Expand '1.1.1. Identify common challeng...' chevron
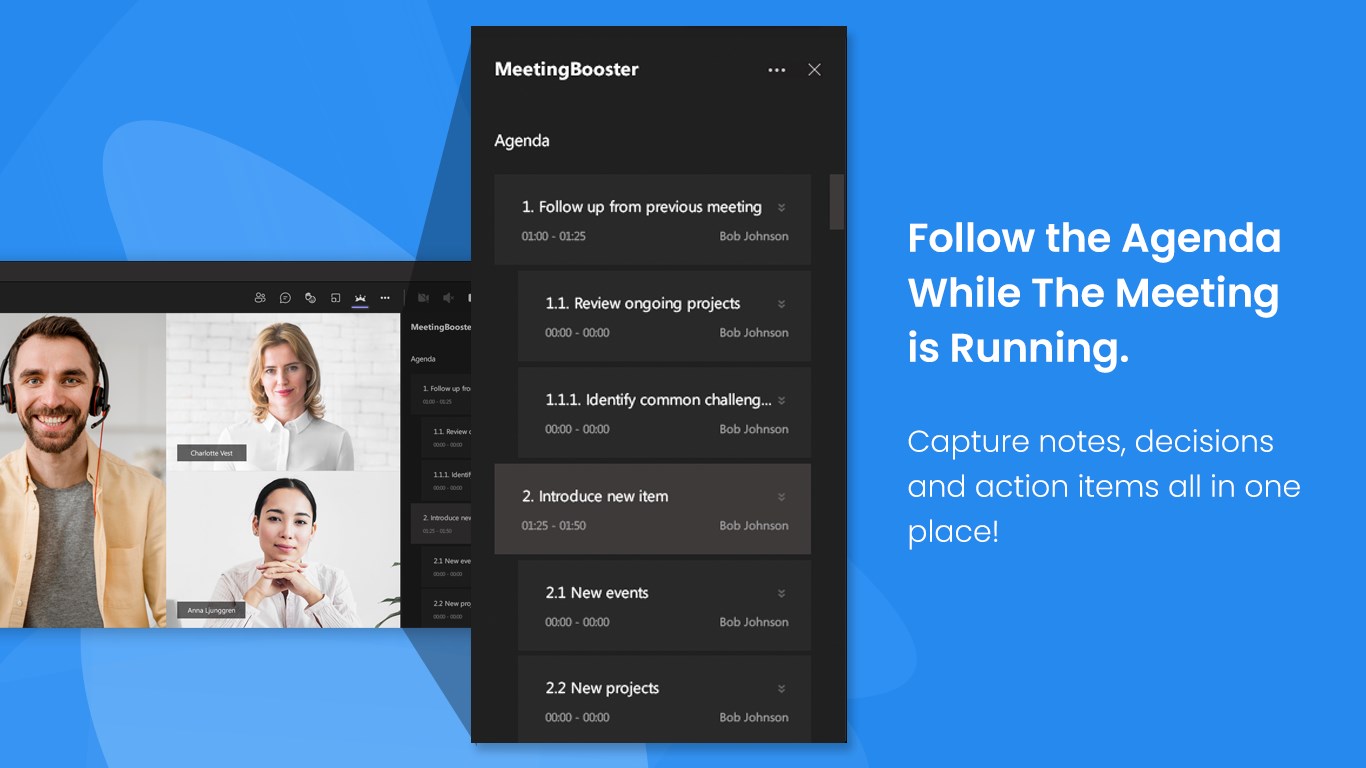1366x768 pixels. pos(781,400)
